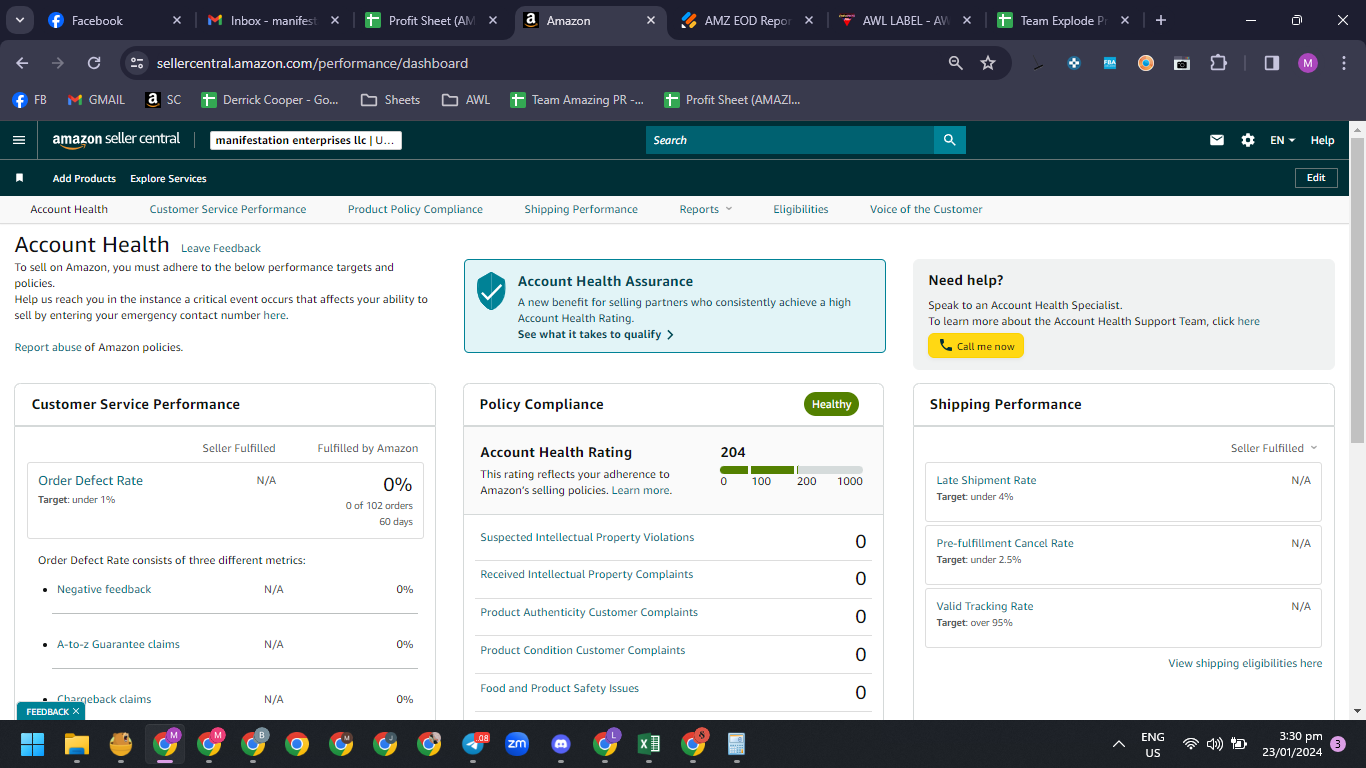Open the Seller Central messages envelope icon

click(x=1217, y=140)
